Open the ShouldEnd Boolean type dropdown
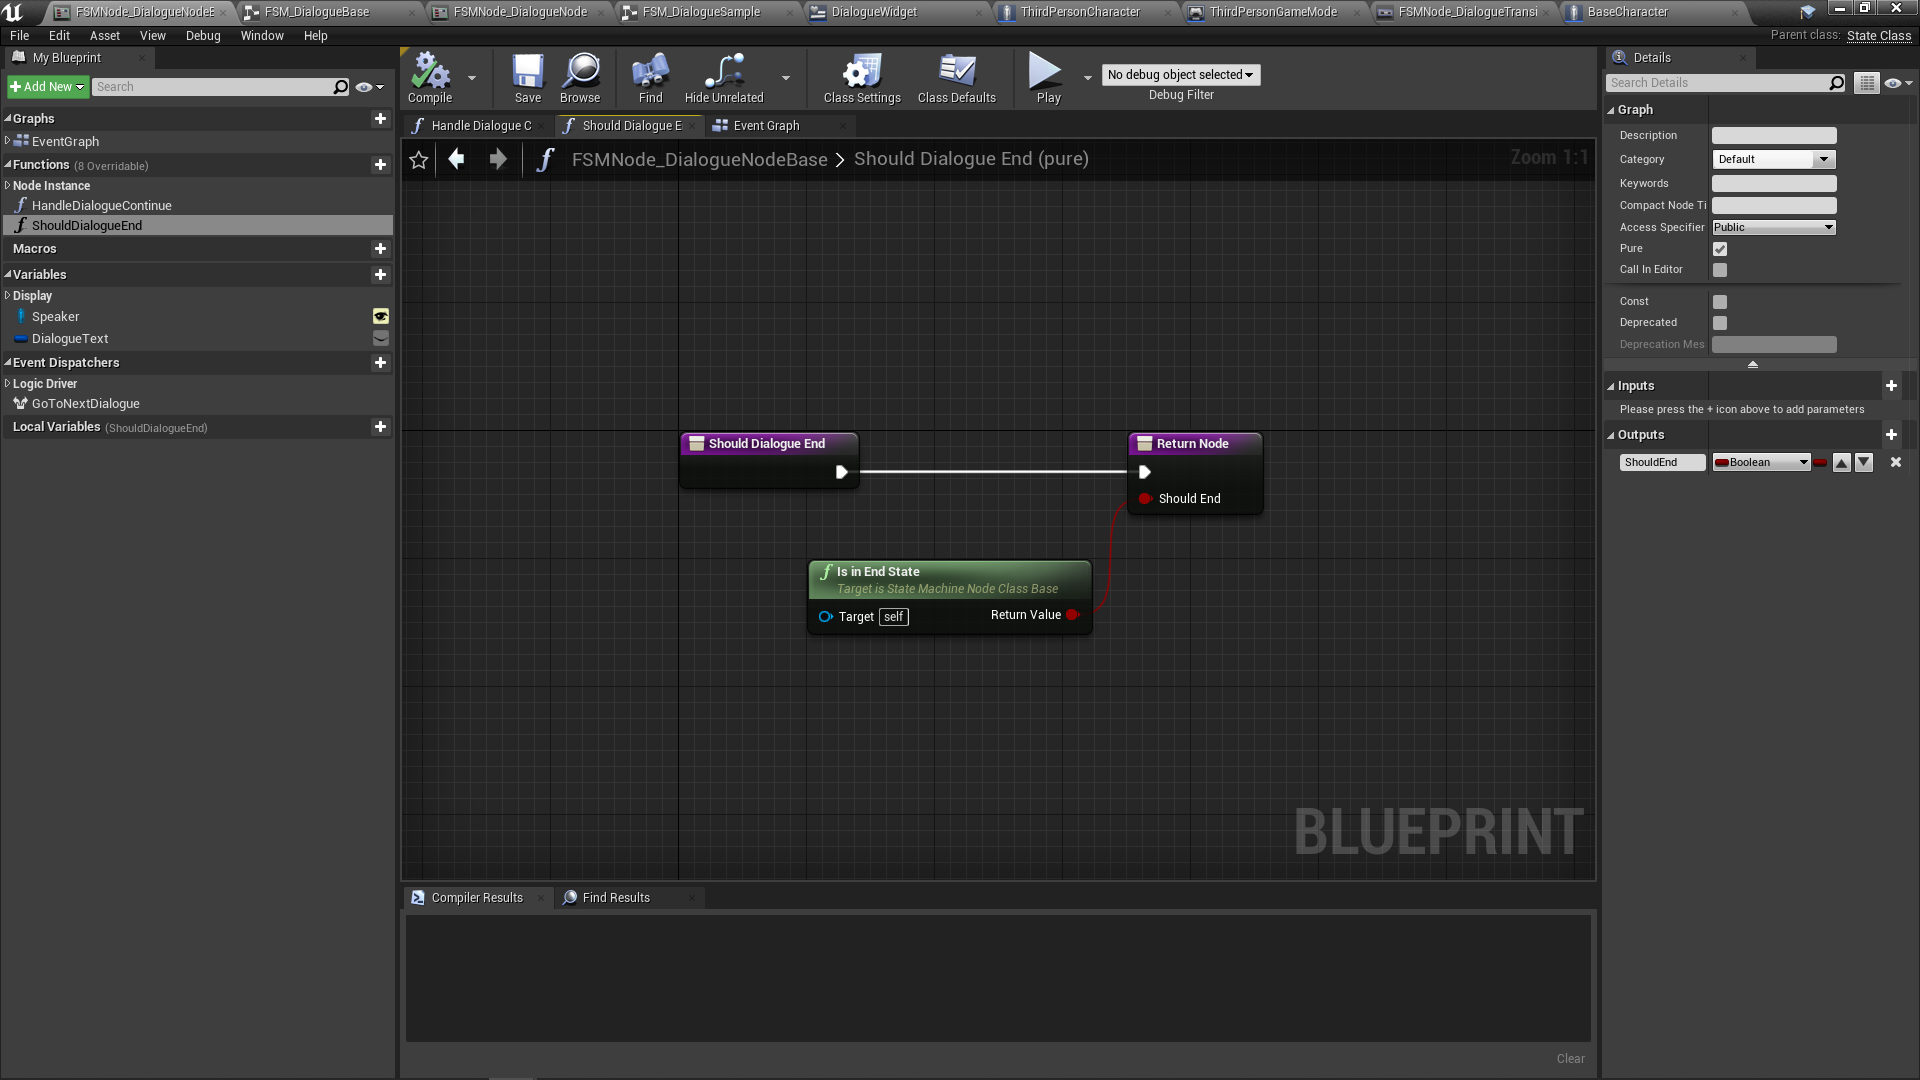The image size is (1920, 1080). point(1762,463)
